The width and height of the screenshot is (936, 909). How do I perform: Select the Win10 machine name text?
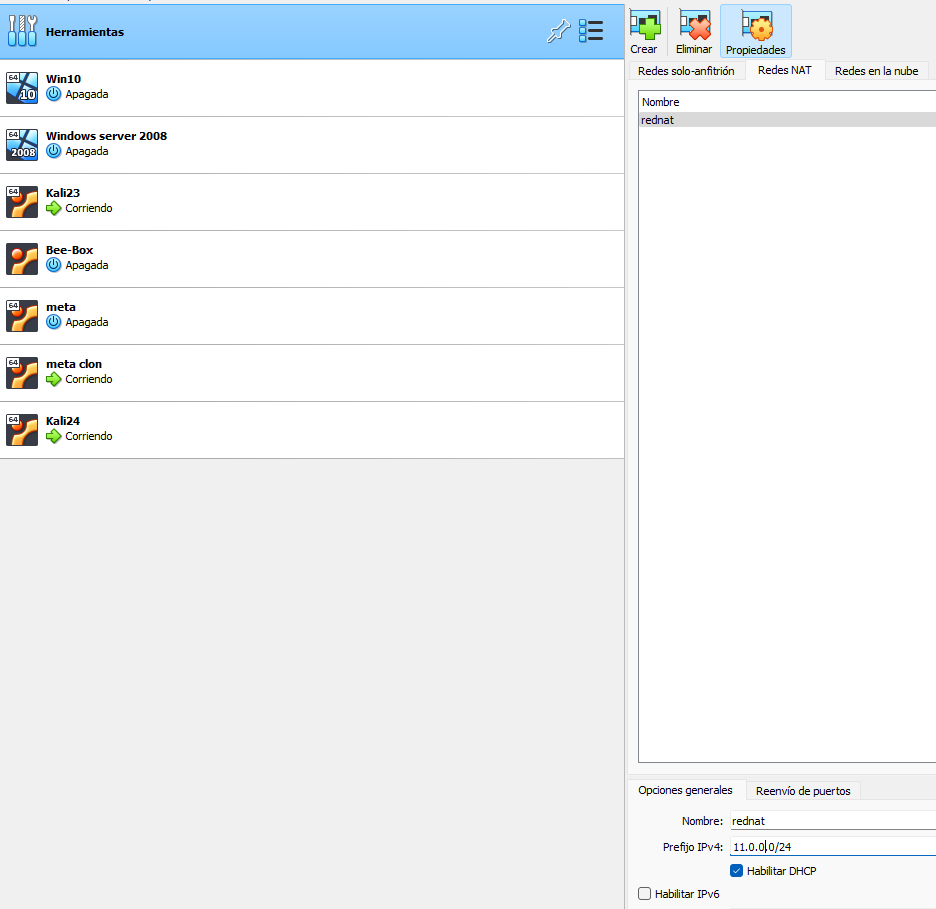pos(63,79)
